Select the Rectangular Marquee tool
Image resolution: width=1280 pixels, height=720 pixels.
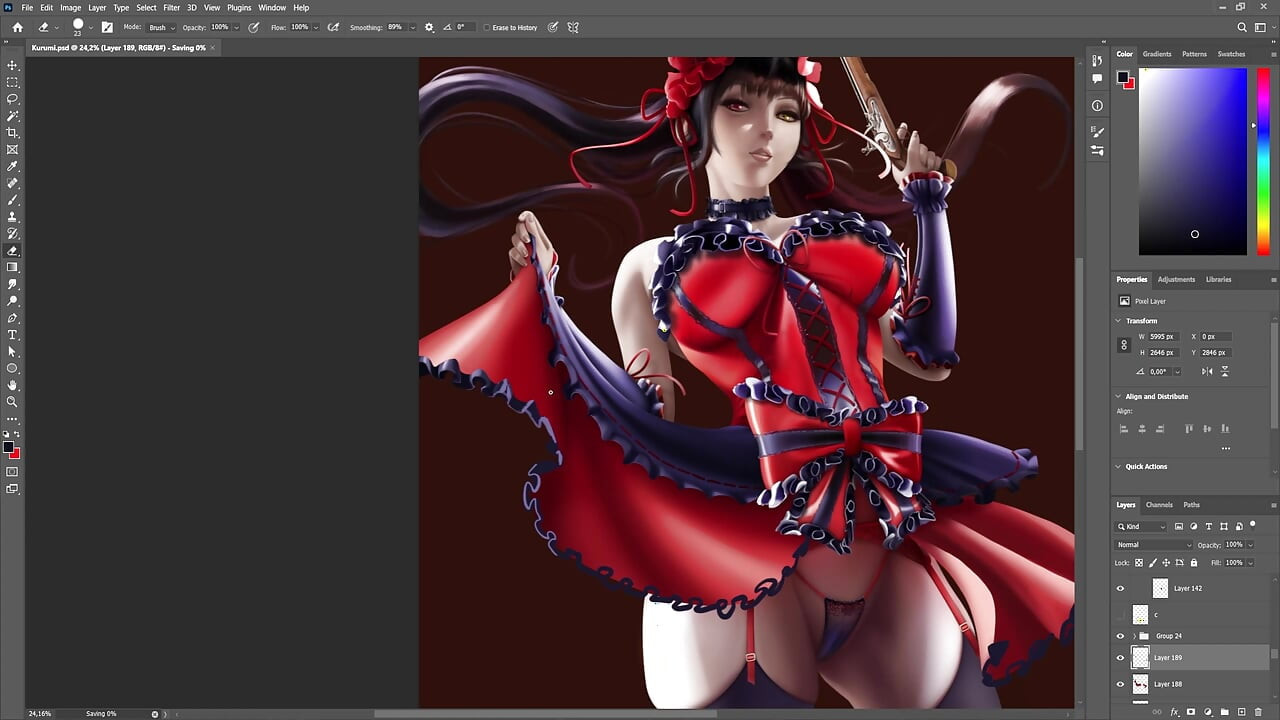click(13, 82)
